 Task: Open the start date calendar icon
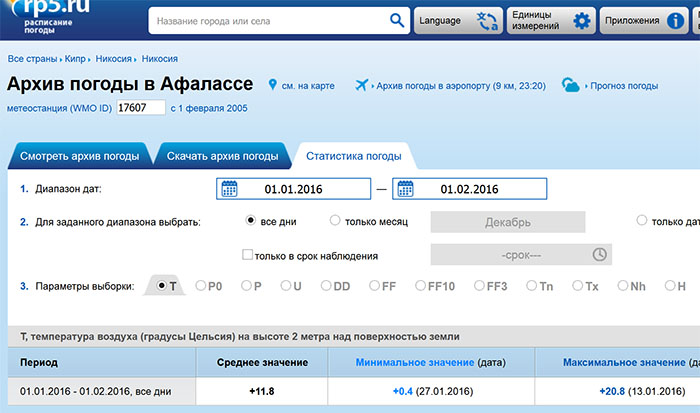tap(228, 189)
